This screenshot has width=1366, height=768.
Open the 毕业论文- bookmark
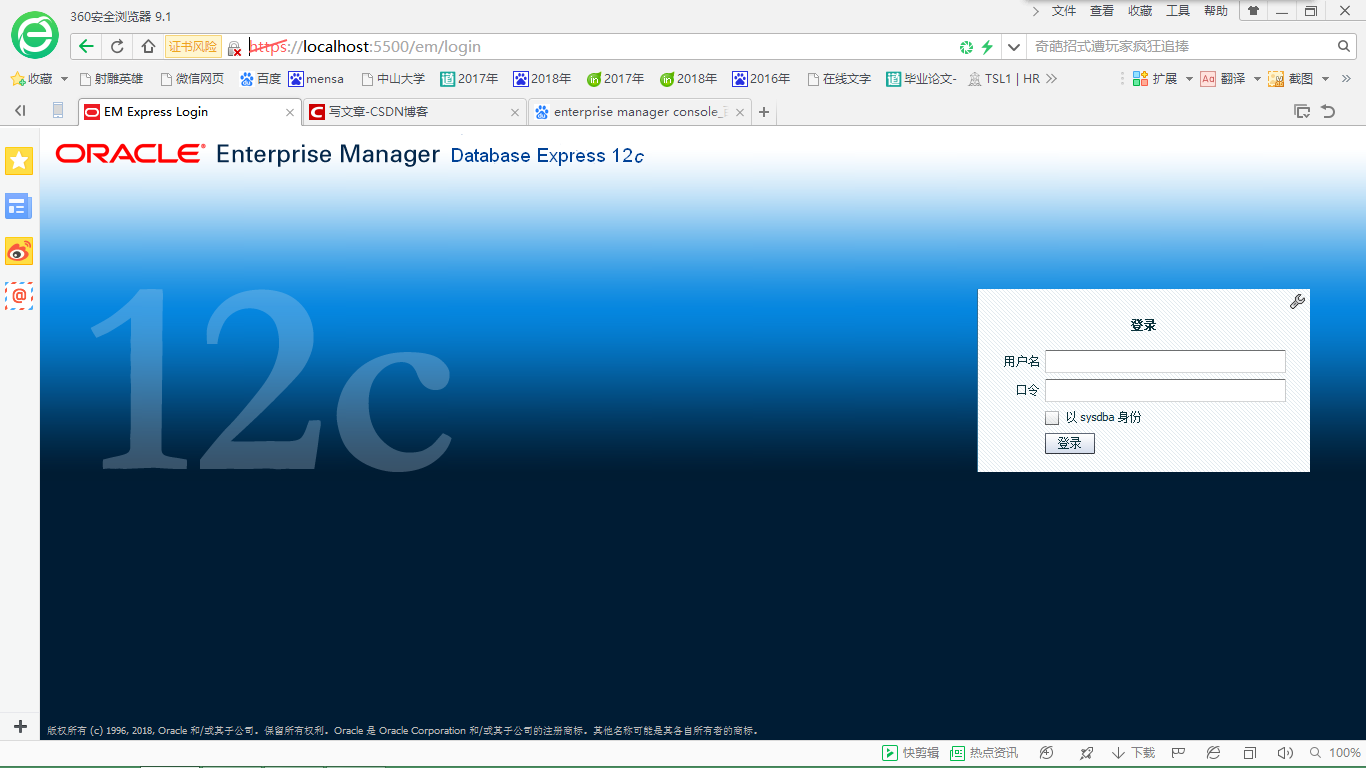(x=921, y=79)
